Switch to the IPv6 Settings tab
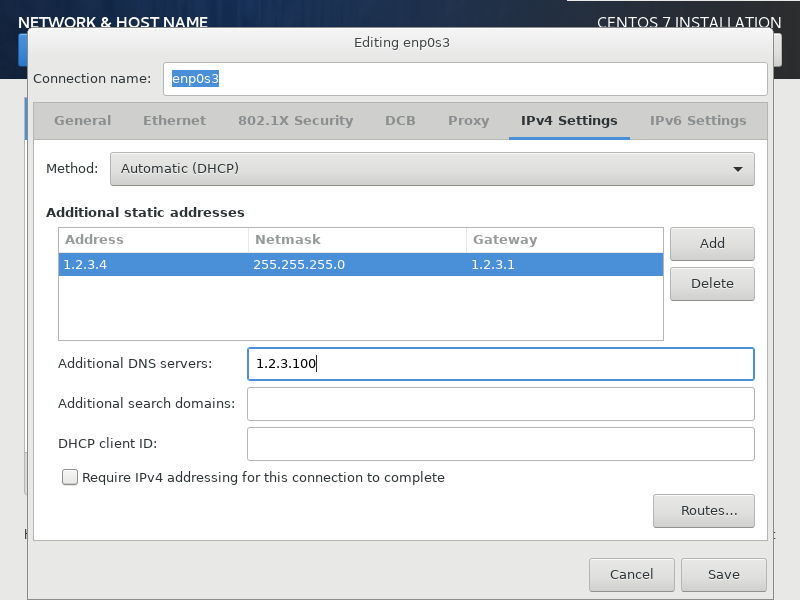The width and height of the screenshot is (800, 600). (x=698, y=121)
